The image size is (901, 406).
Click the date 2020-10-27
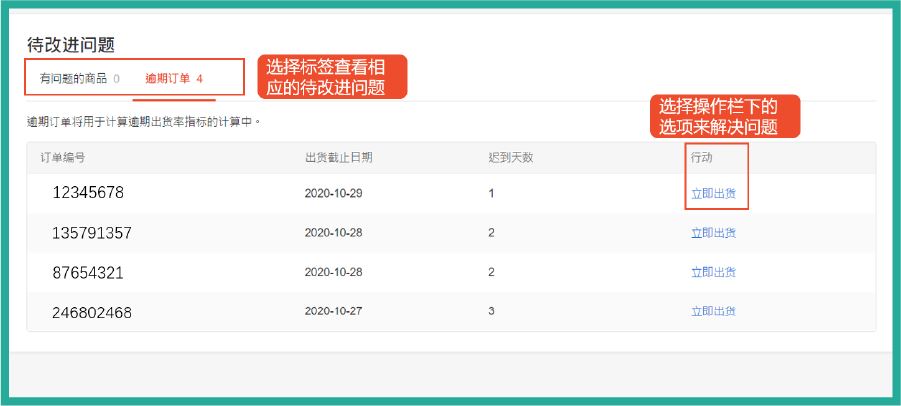[x=333, y=311]
